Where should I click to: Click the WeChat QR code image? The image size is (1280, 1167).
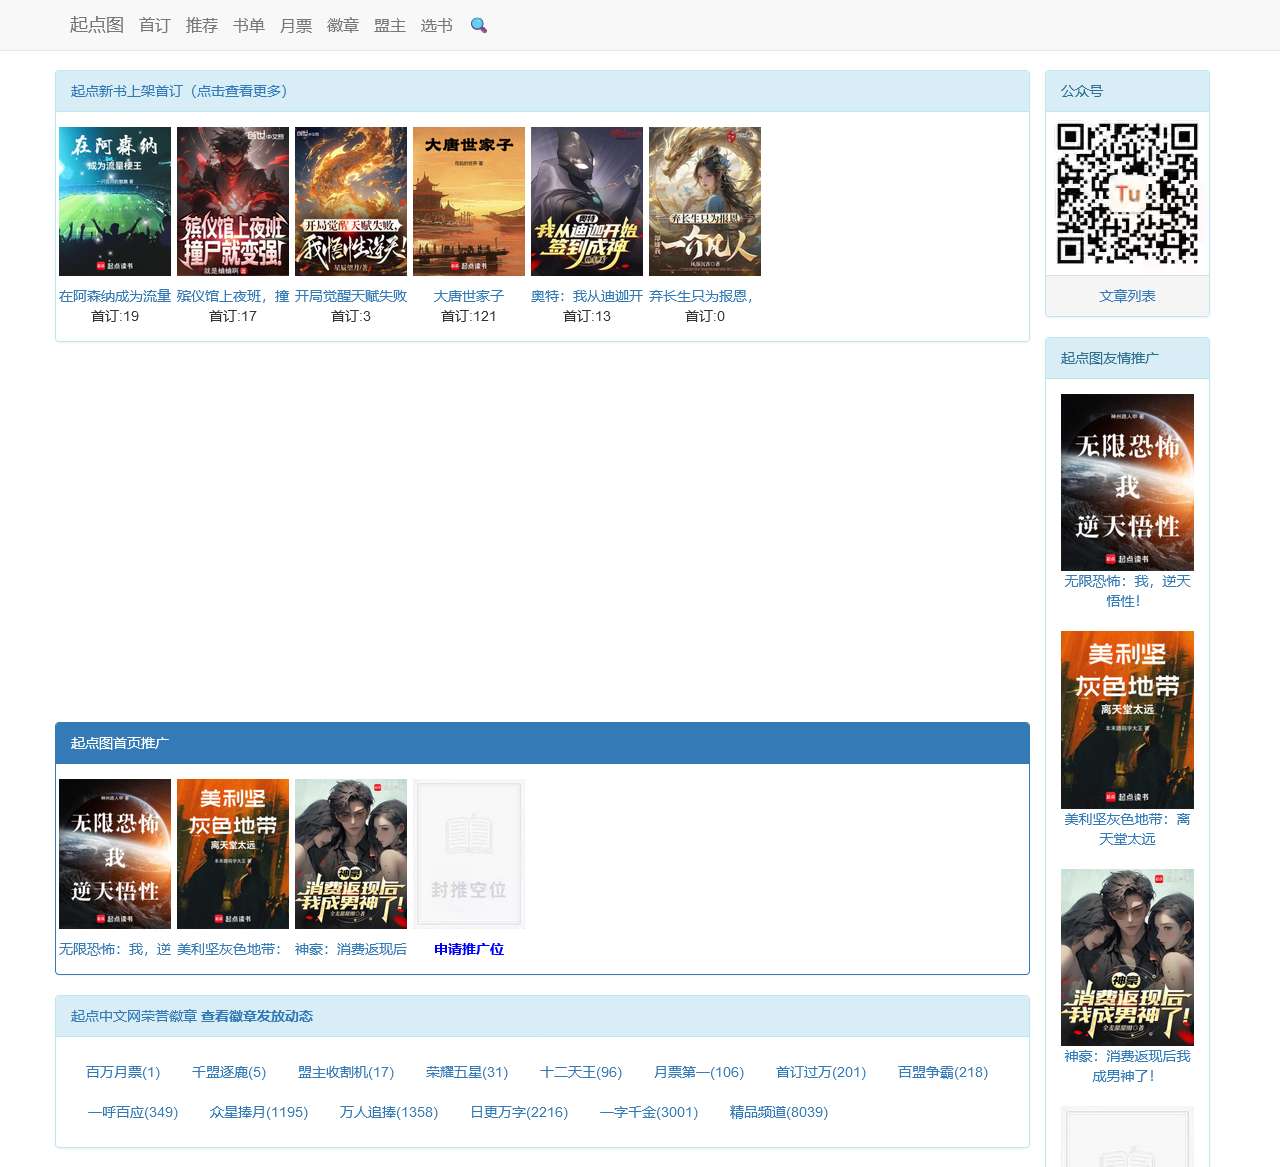tap(1127, 193)
